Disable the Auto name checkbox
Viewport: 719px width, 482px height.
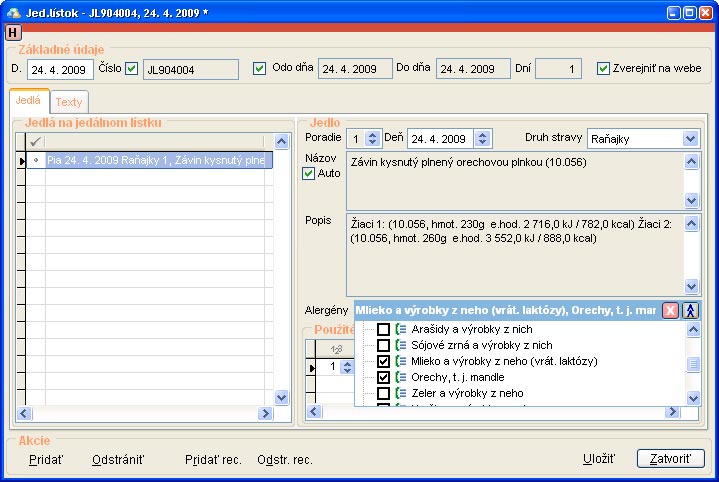click(308, 174)
